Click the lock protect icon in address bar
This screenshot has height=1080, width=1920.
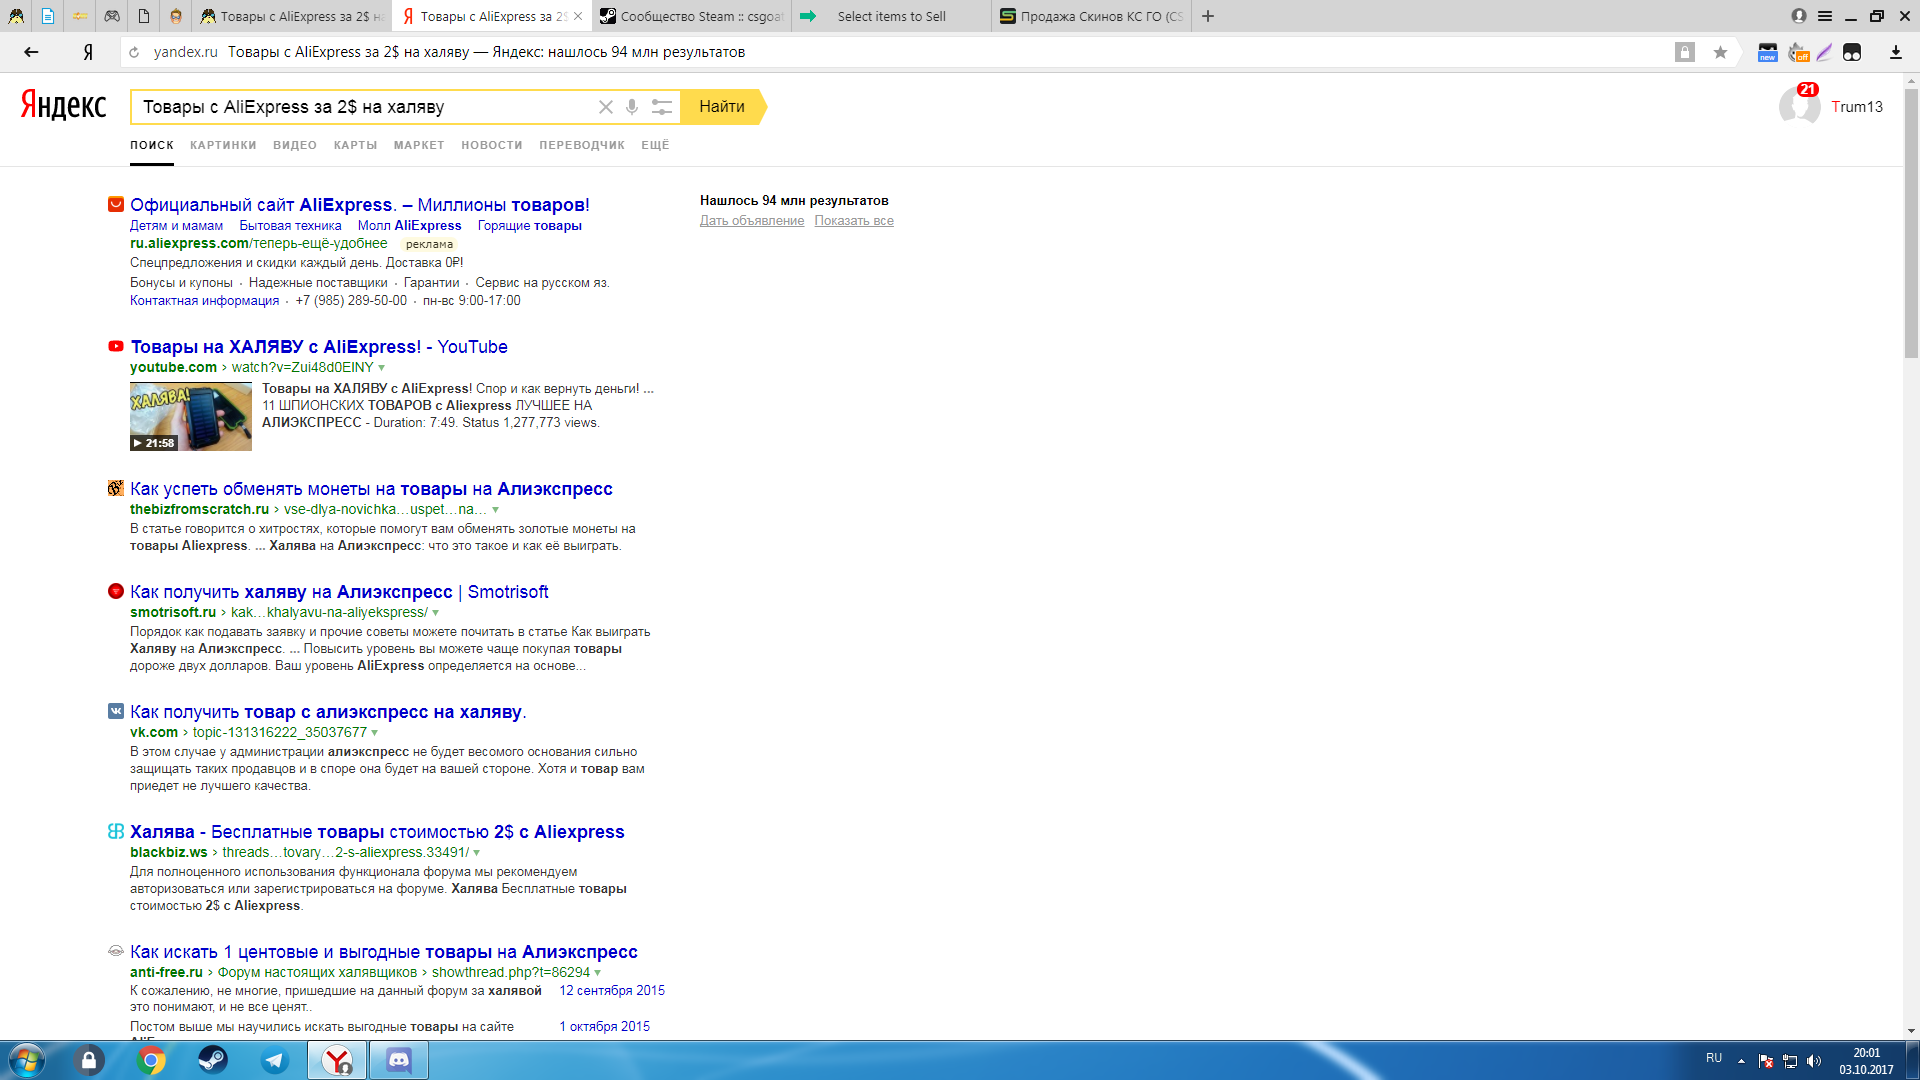[1685, 52]
